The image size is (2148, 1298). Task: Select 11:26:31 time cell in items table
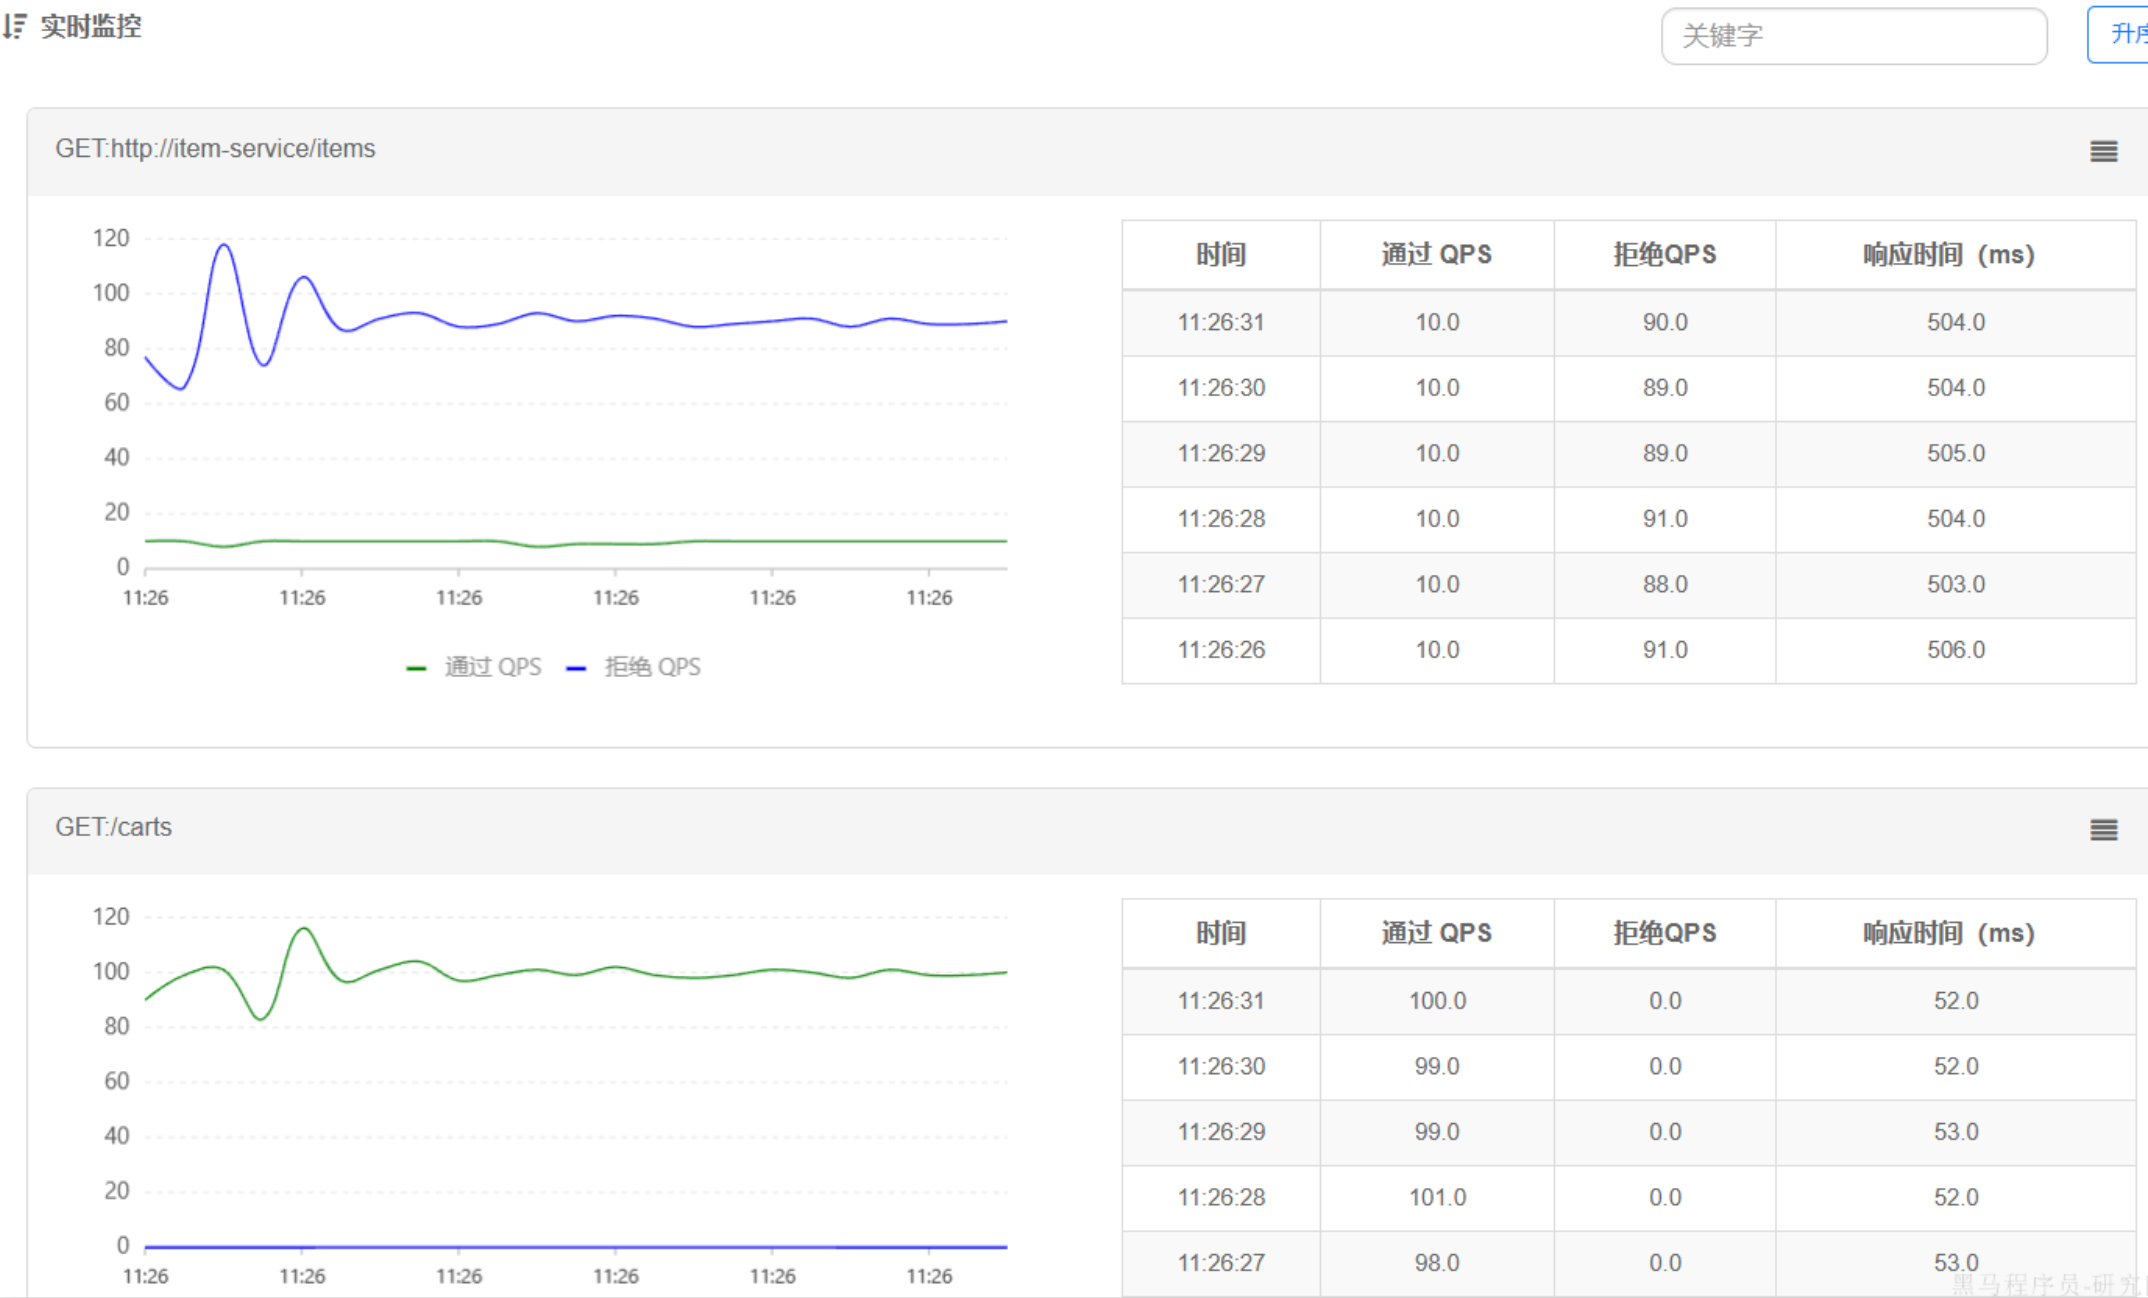point(1221,322)
